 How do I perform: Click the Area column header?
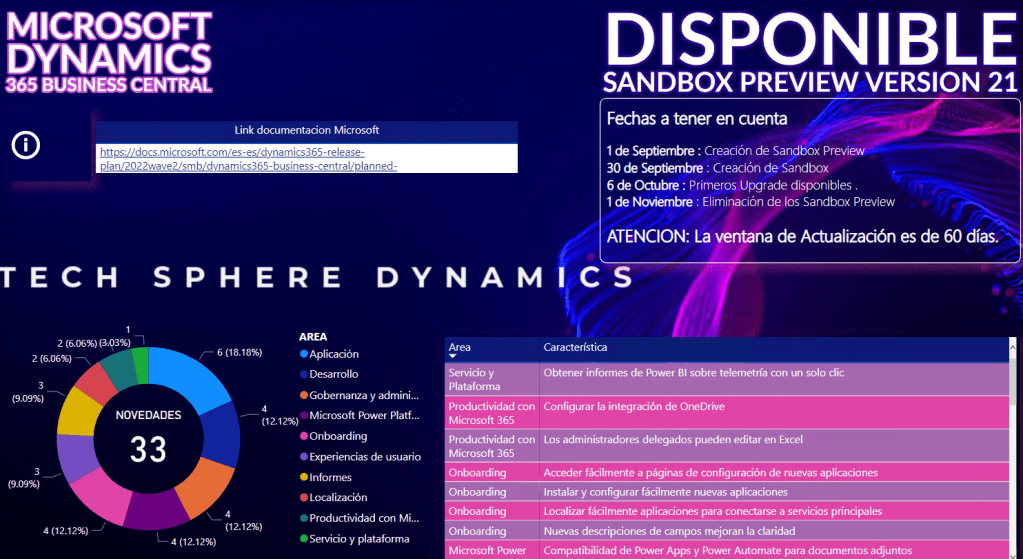pos(460,347)
